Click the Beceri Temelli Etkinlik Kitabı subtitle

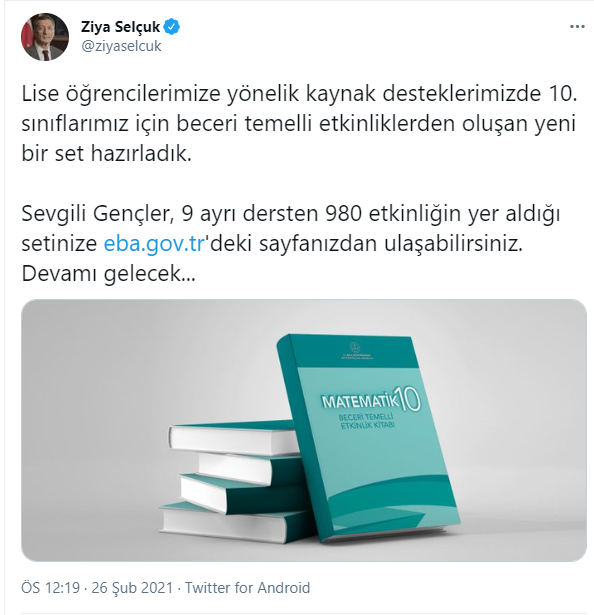[x=367, y=420]
